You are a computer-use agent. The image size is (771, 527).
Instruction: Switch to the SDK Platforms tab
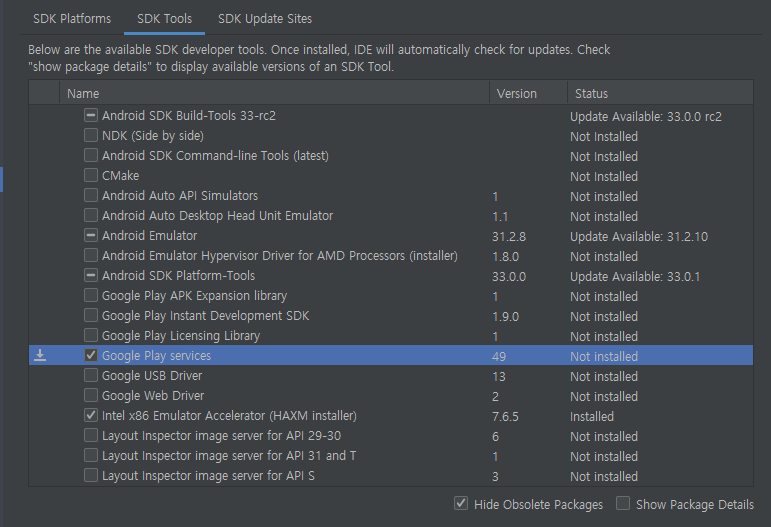click(72, 19)
